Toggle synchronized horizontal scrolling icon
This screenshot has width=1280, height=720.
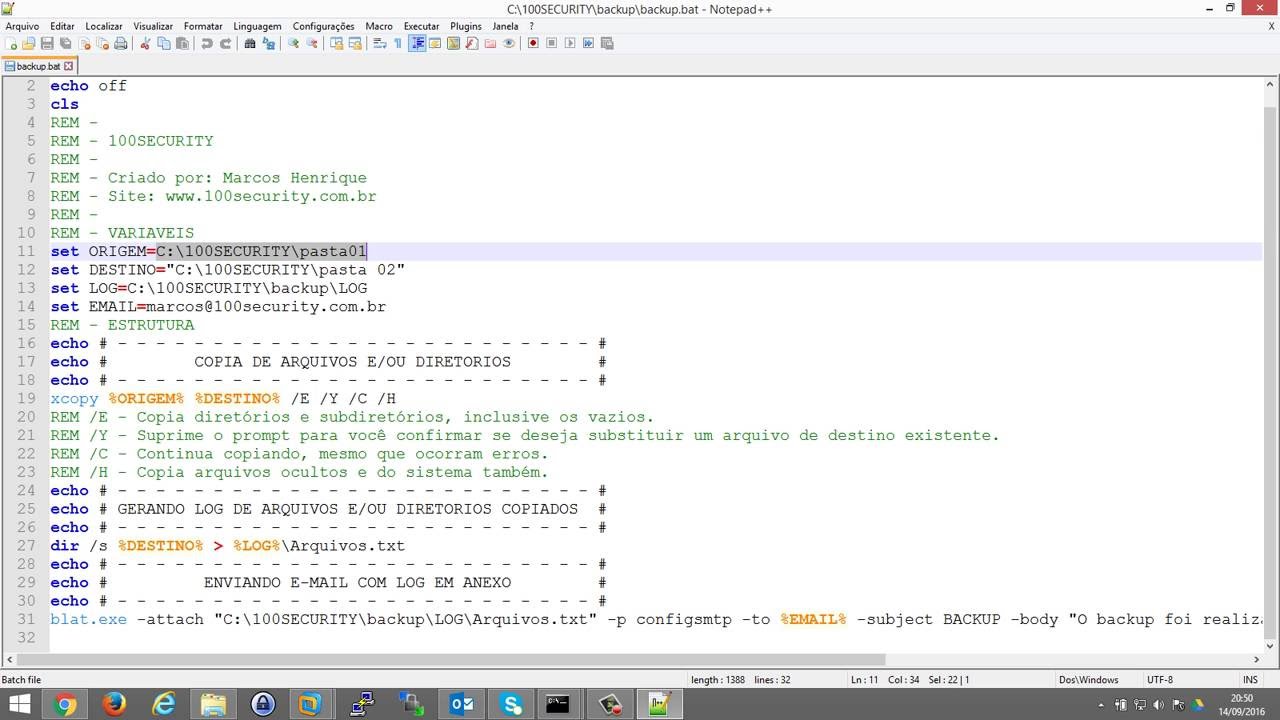[355, 44]
